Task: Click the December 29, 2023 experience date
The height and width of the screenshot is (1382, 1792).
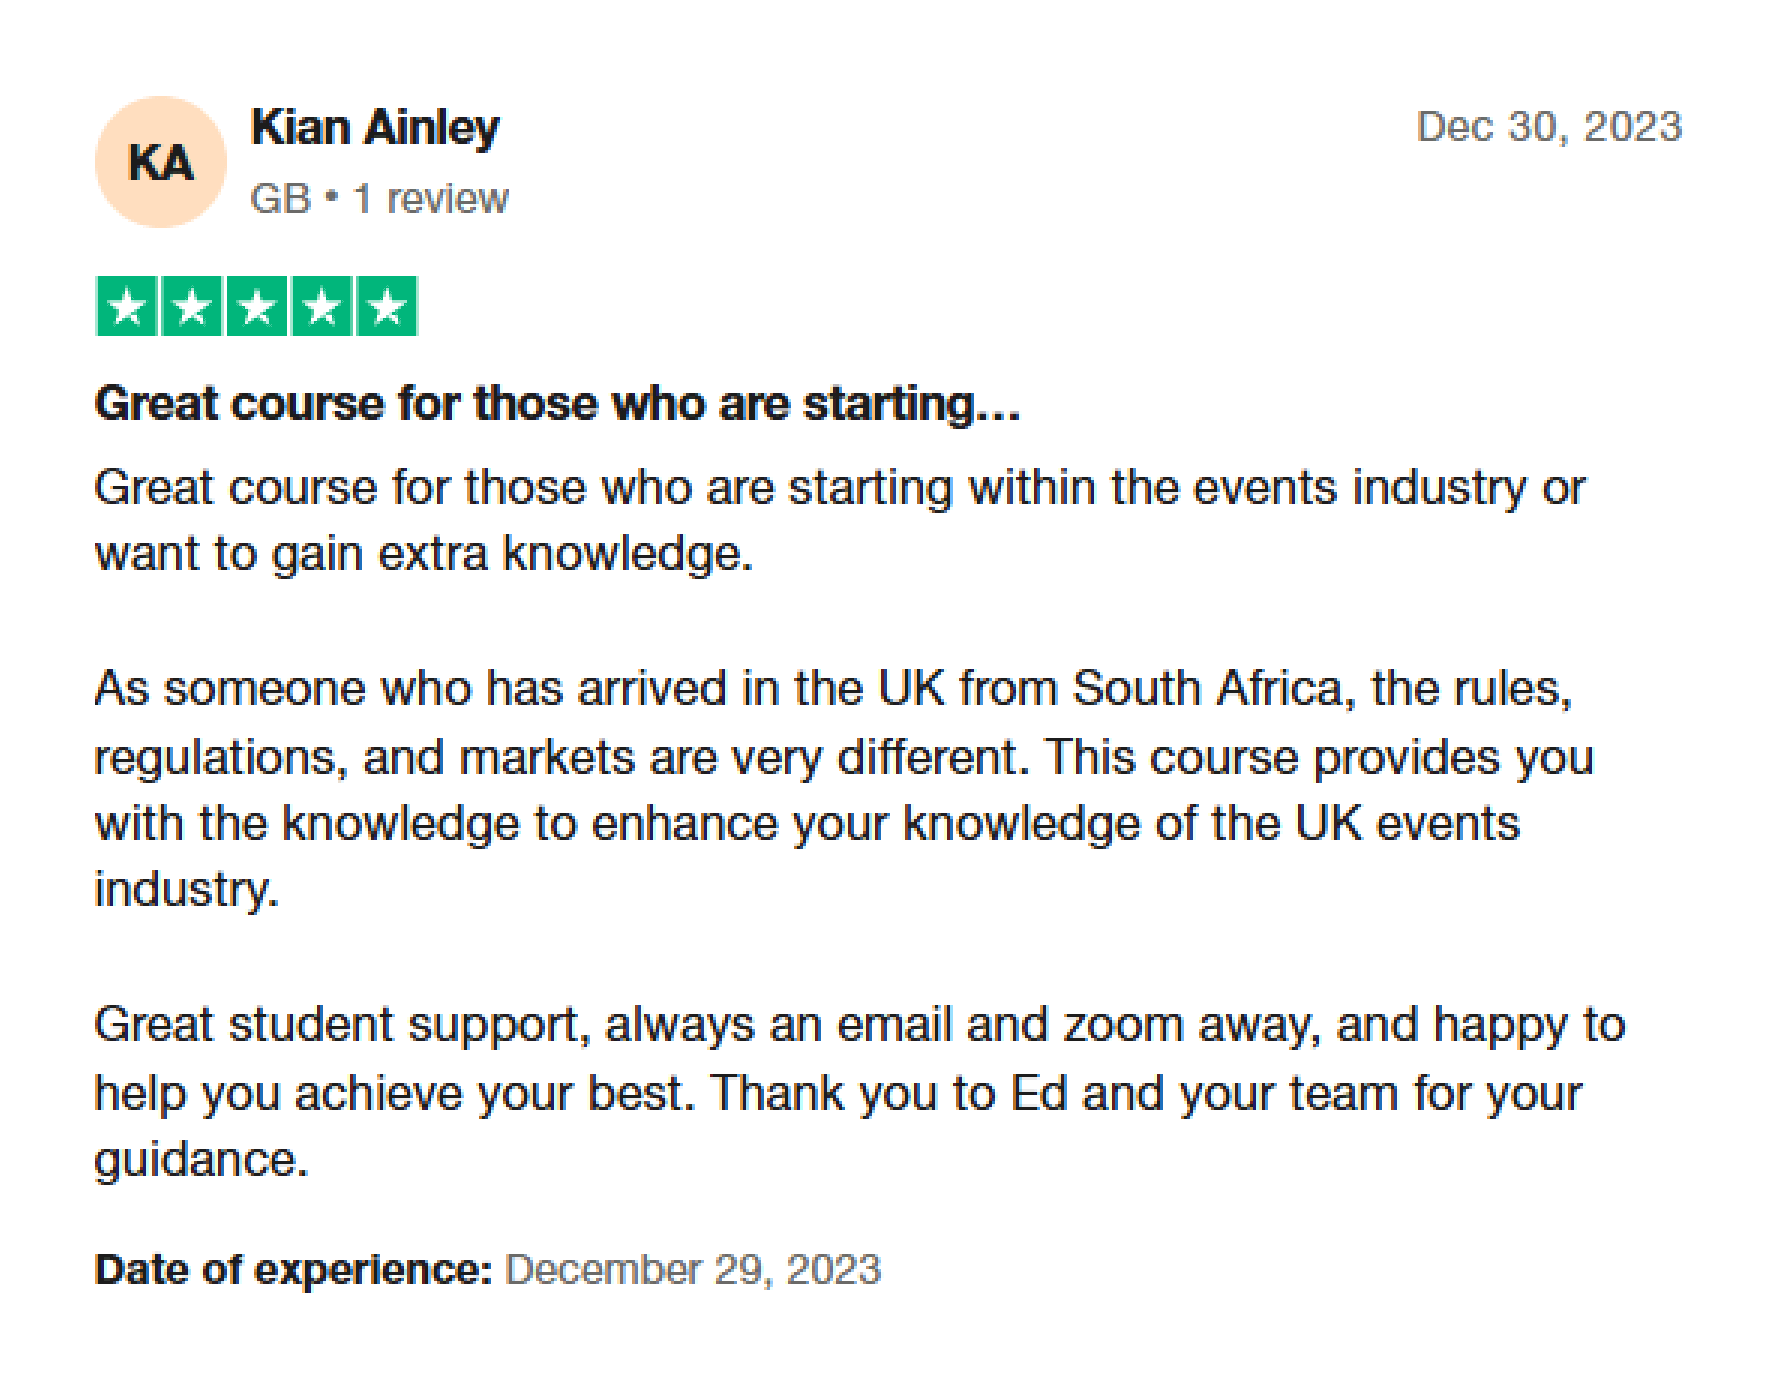Action: coord(693,1270)
